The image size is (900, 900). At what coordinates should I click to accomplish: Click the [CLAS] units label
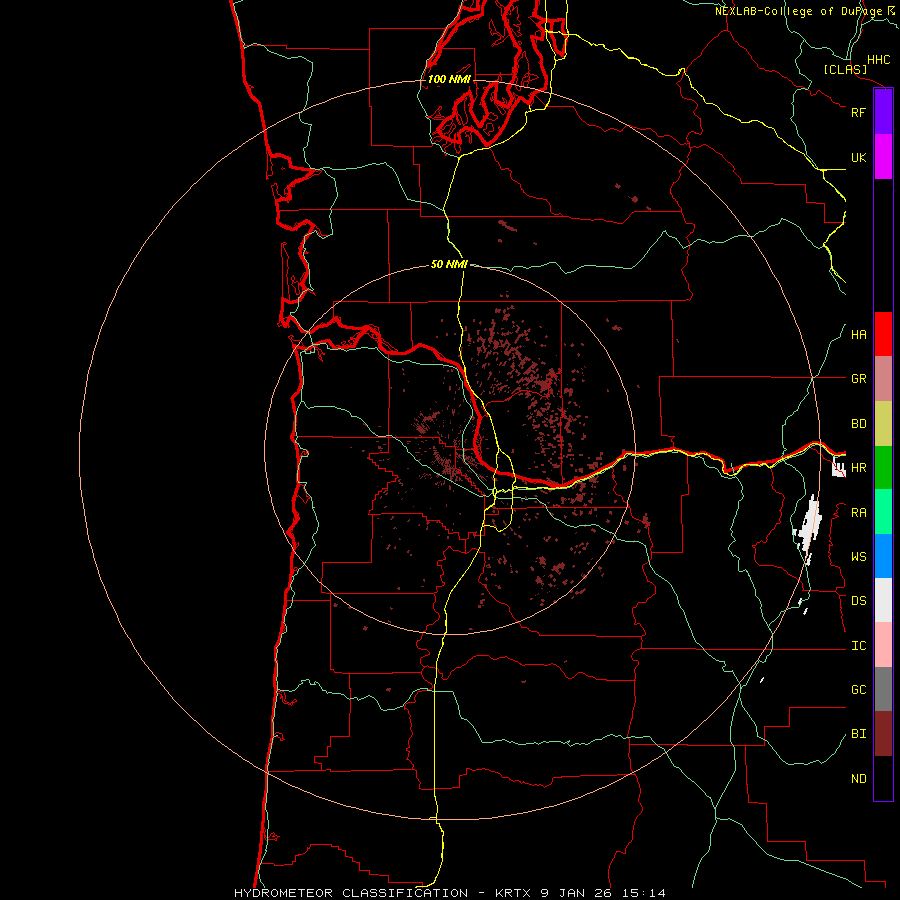[845, 69]
